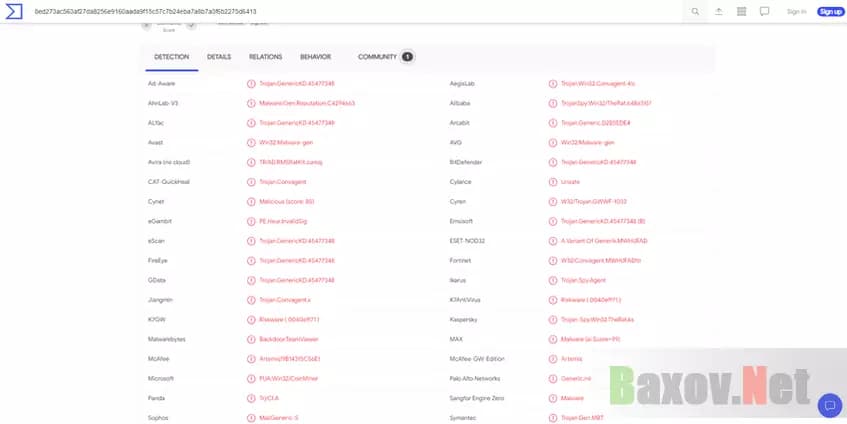847x424 pixels.
Task: Open the Relations tab
Action: [x=265, y=57]
